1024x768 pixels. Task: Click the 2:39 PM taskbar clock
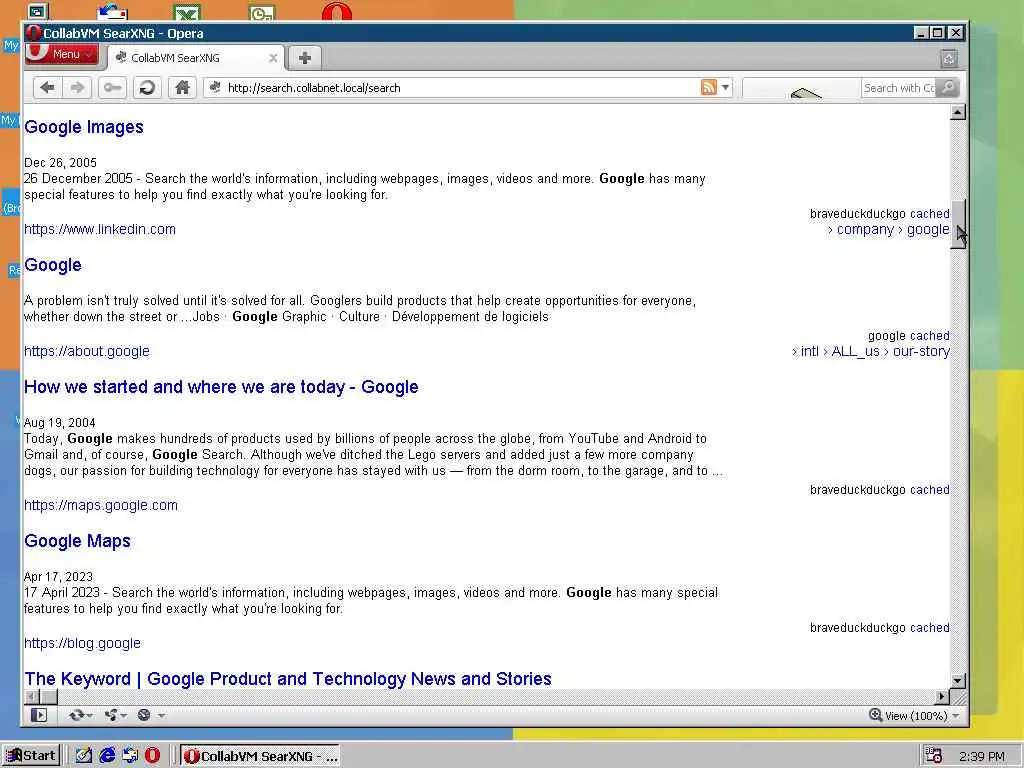pyautogui.click(x=982, y=756)
